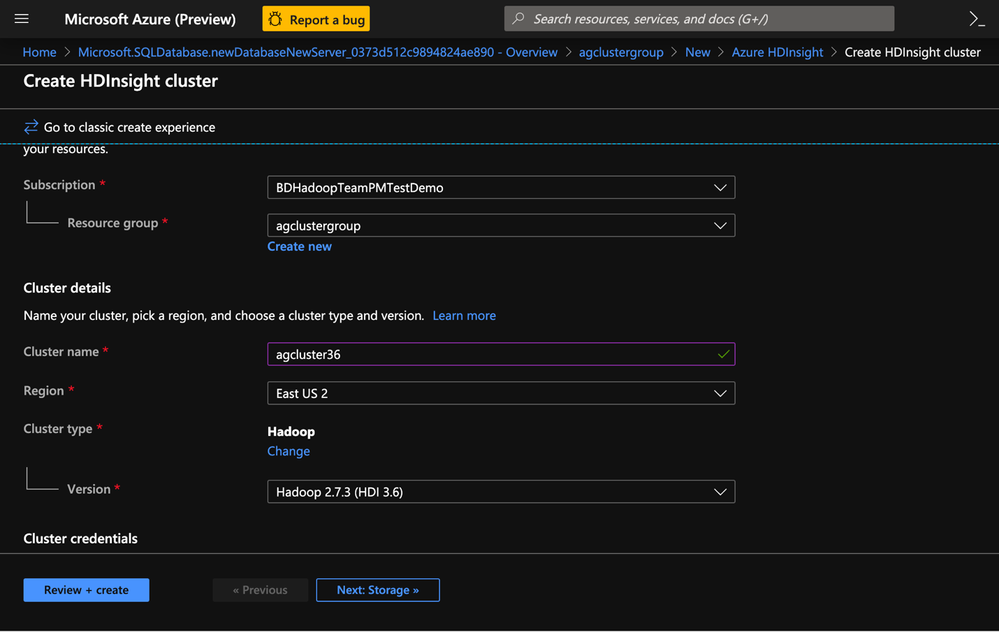This screenshot has height=632, width=999.
Task: Open the SQLDatabase deployment Overview breadcrumb
Action: pyautogui.click(x=318, y=52)
